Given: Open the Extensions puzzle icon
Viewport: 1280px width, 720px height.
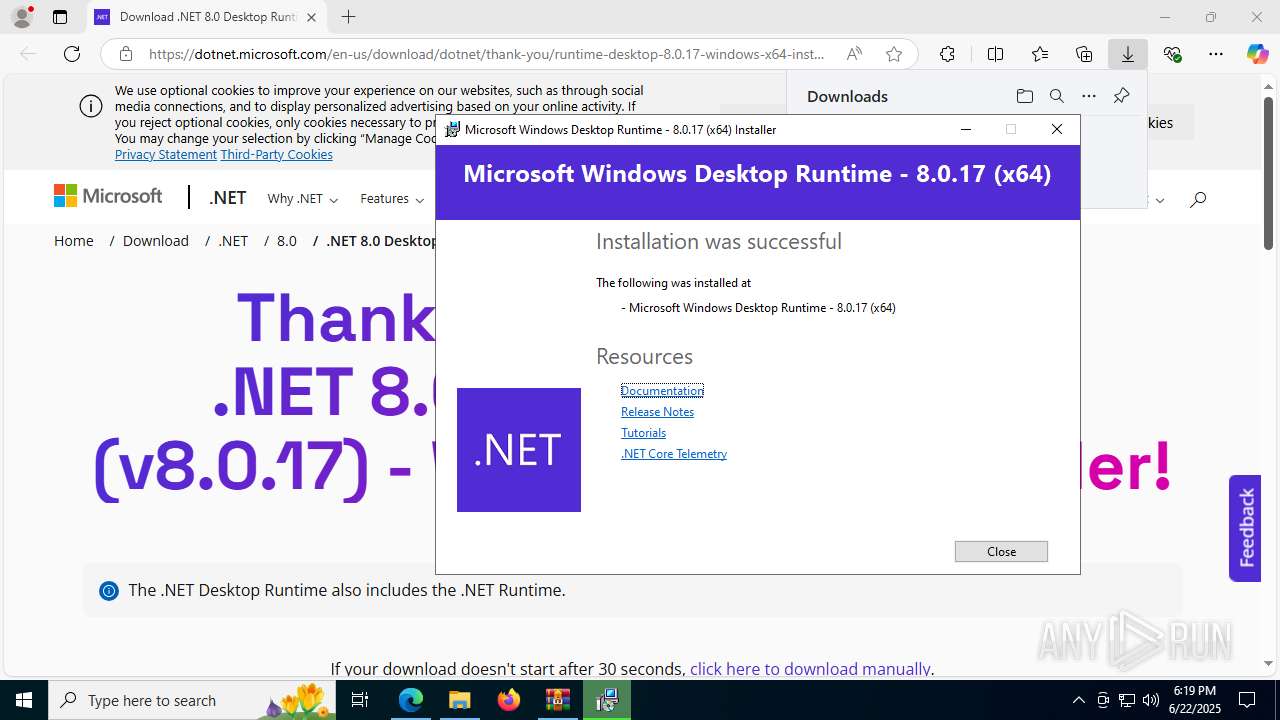Looking at the screenshot, I should pyautogui.click(x=947, y=54).
